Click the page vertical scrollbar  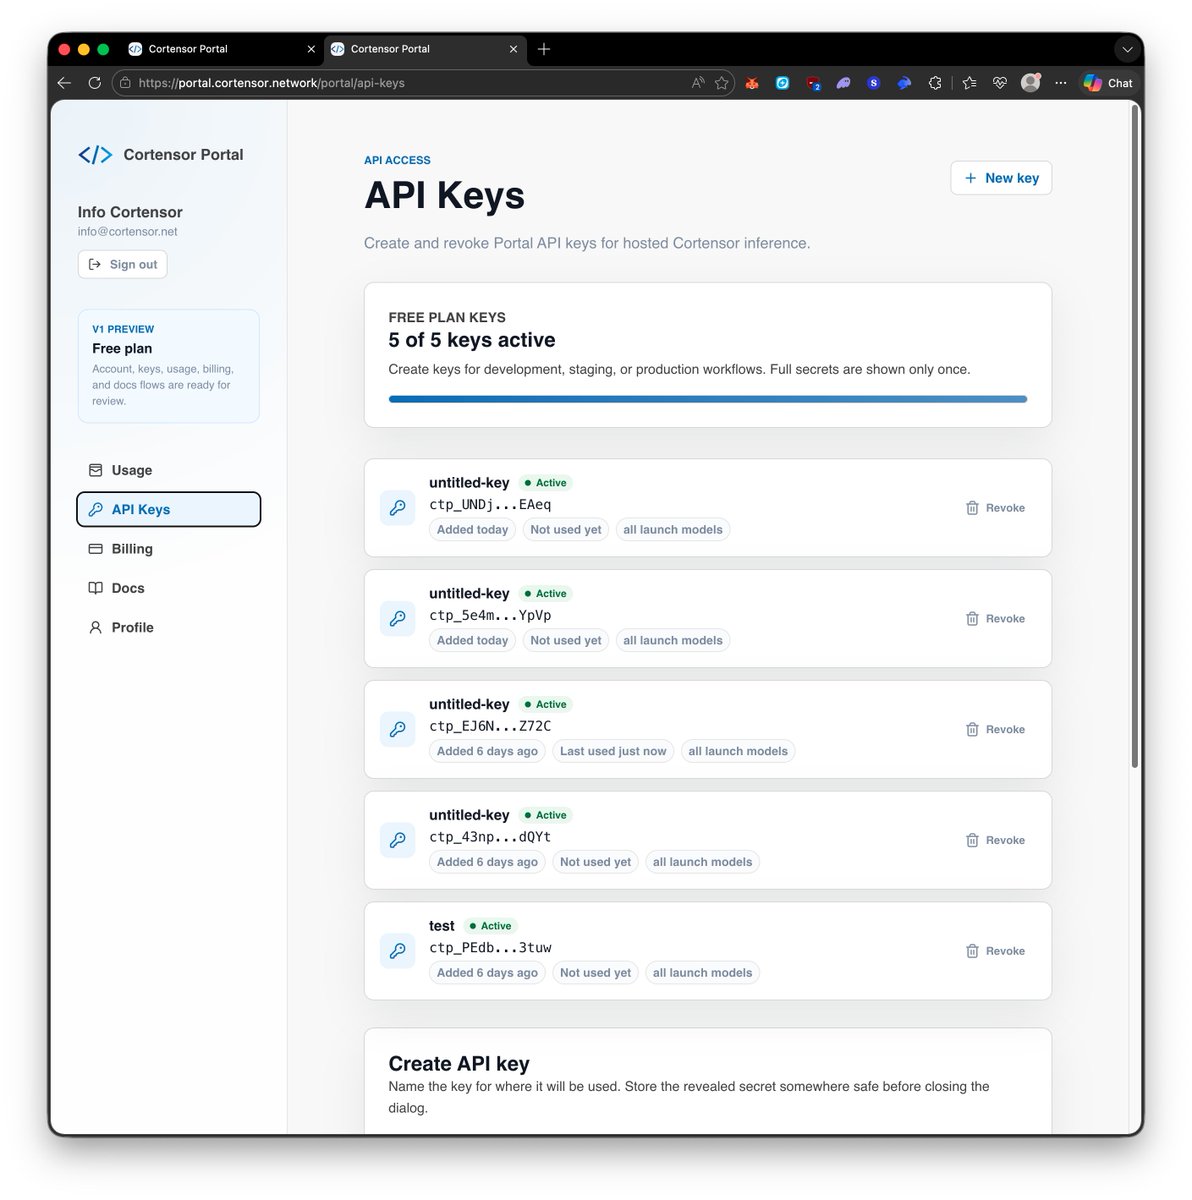click(x=1135, y=435)
